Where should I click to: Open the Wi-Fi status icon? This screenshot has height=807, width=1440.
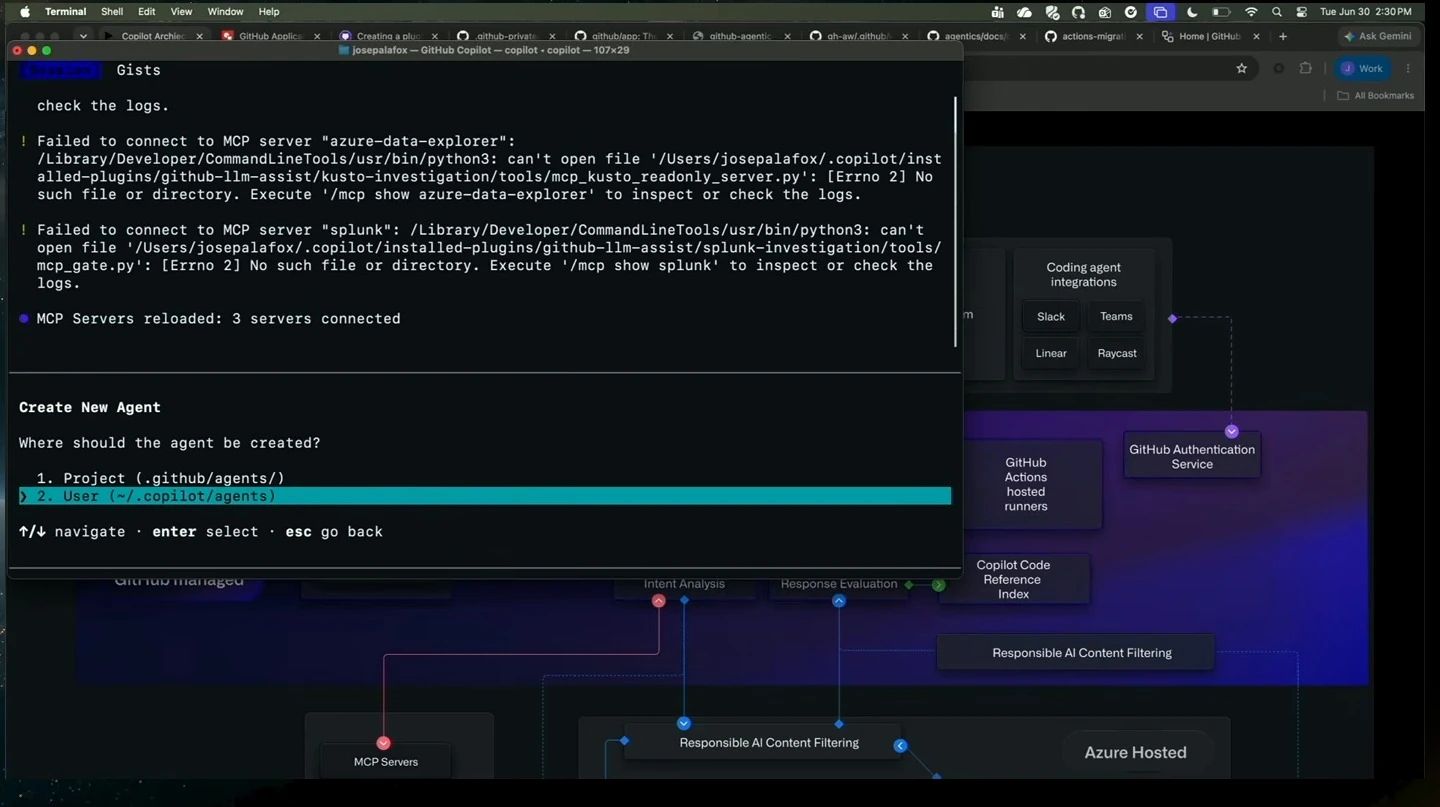(x=1251, y=12)
